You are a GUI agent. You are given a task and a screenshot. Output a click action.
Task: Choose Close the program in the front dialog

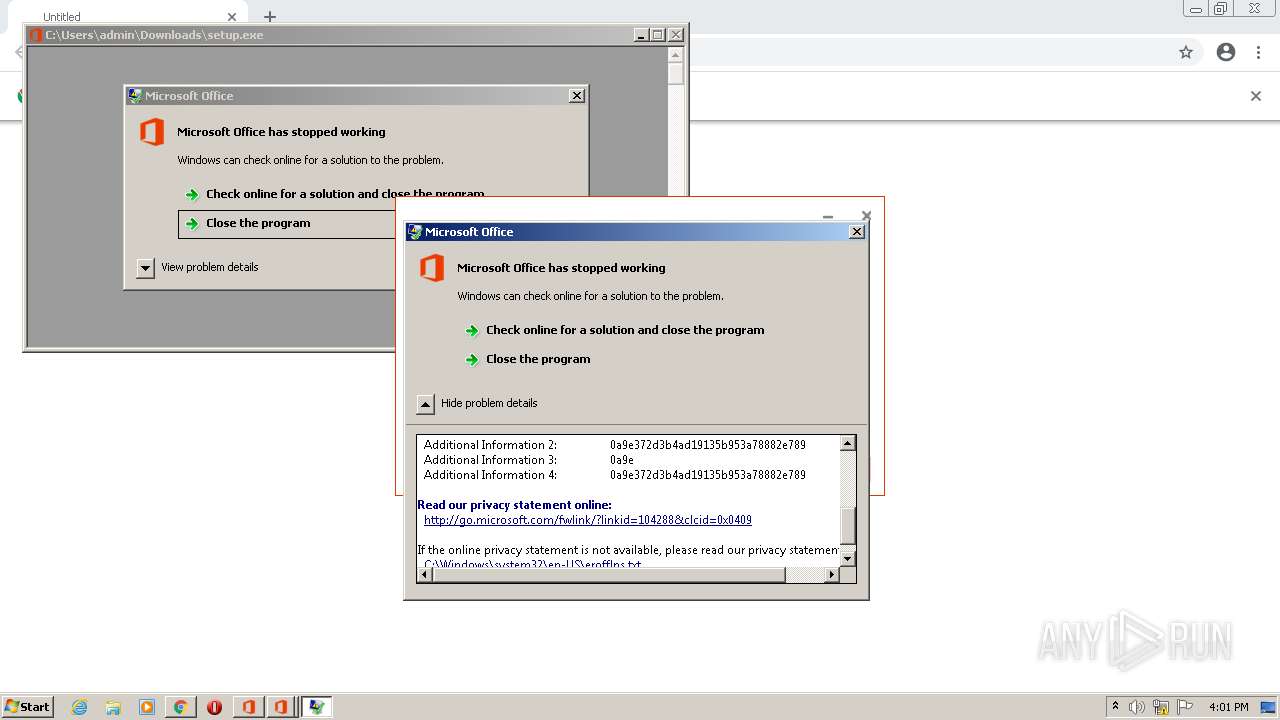coord(538,359)
